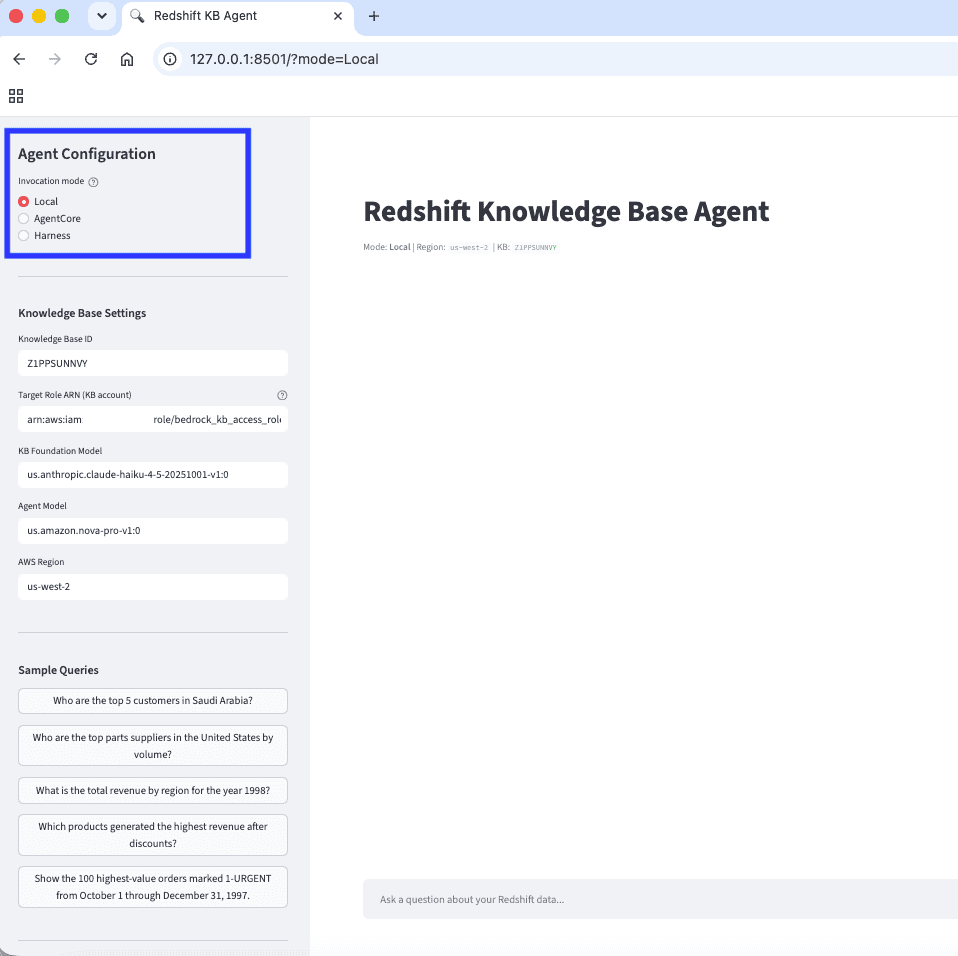Screen dimensions: 958x956
Task: Run the 1-URGENT highest-value orders query
Action: (153, 887)
